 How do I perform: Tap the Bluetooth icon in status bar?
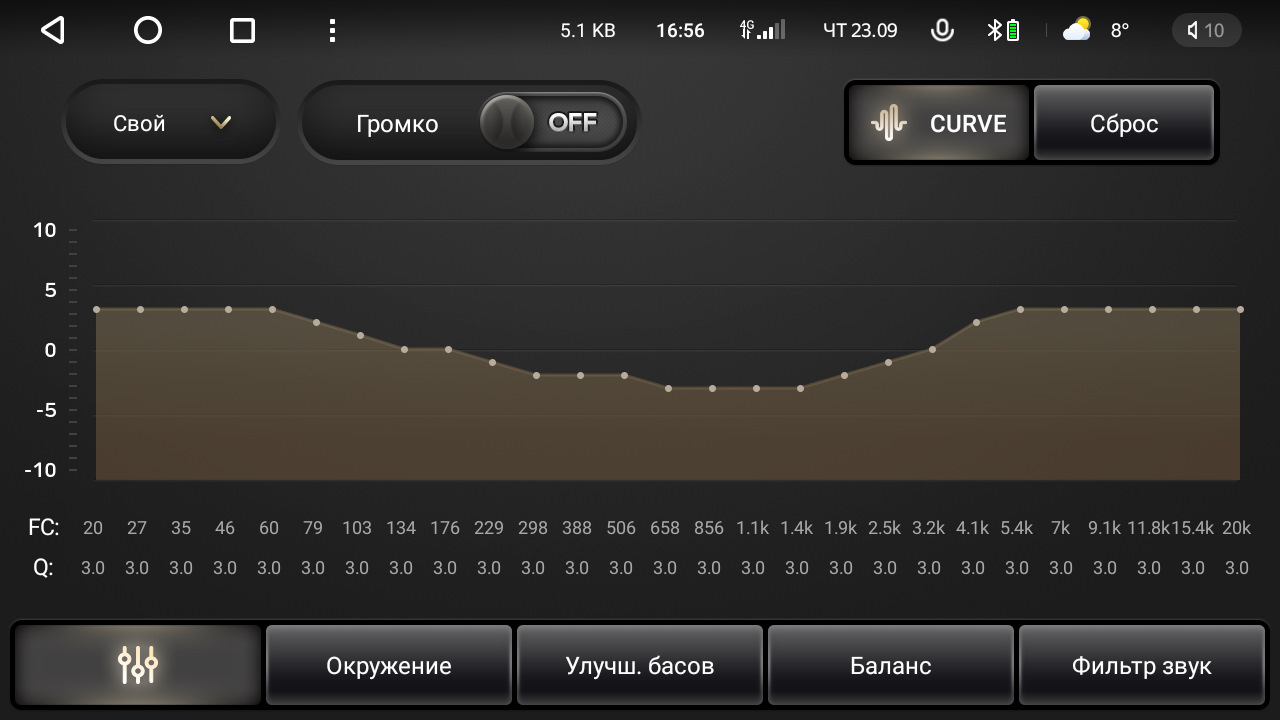pyautogui.click(x=995, y=31)
